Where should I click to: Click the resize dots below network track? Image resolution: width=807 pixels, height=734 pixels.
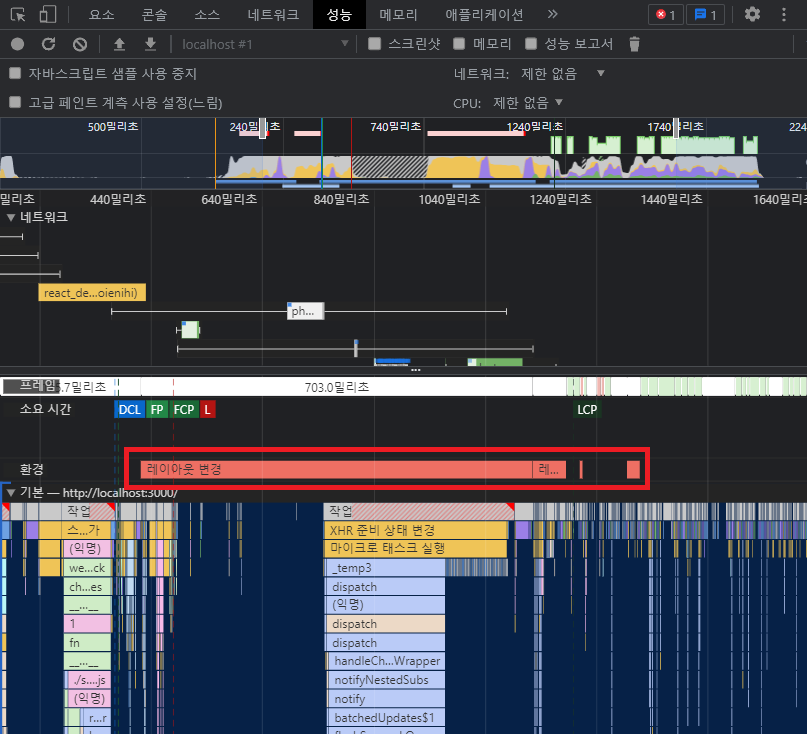tap(415, 370)
